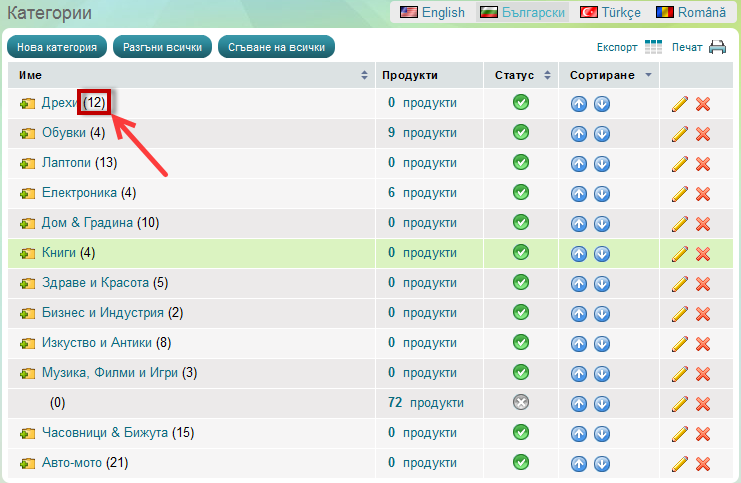Expand the Здраве и Красота folder icon

click(x=28, y=283)
